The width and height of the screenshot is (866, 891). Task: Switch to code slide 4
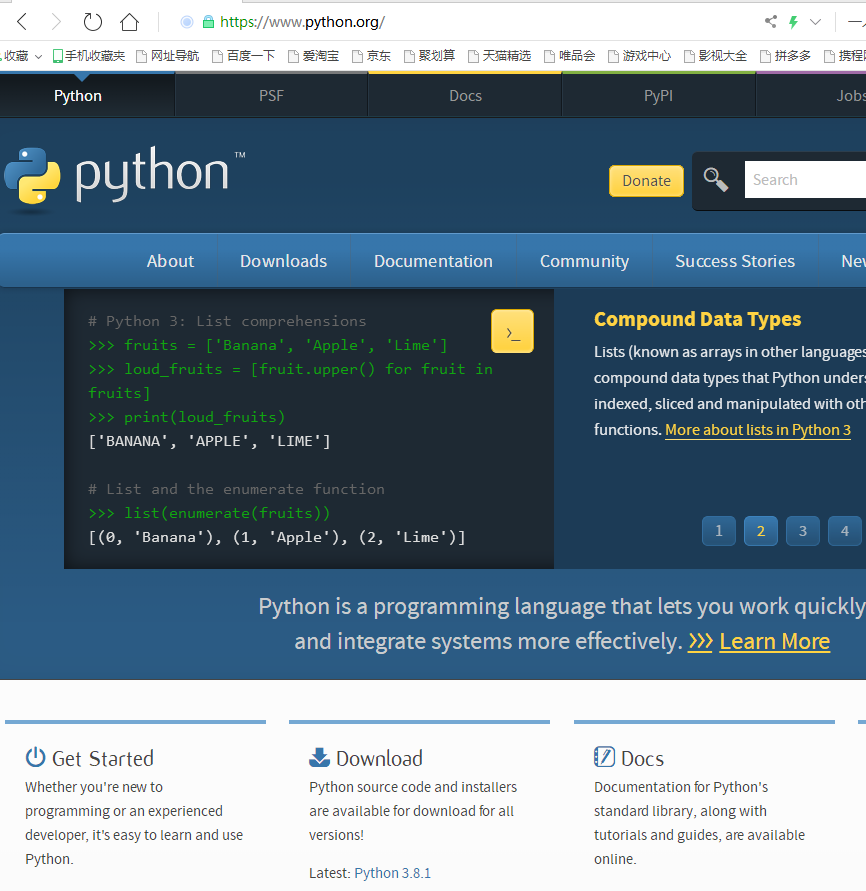coord(845,531)
